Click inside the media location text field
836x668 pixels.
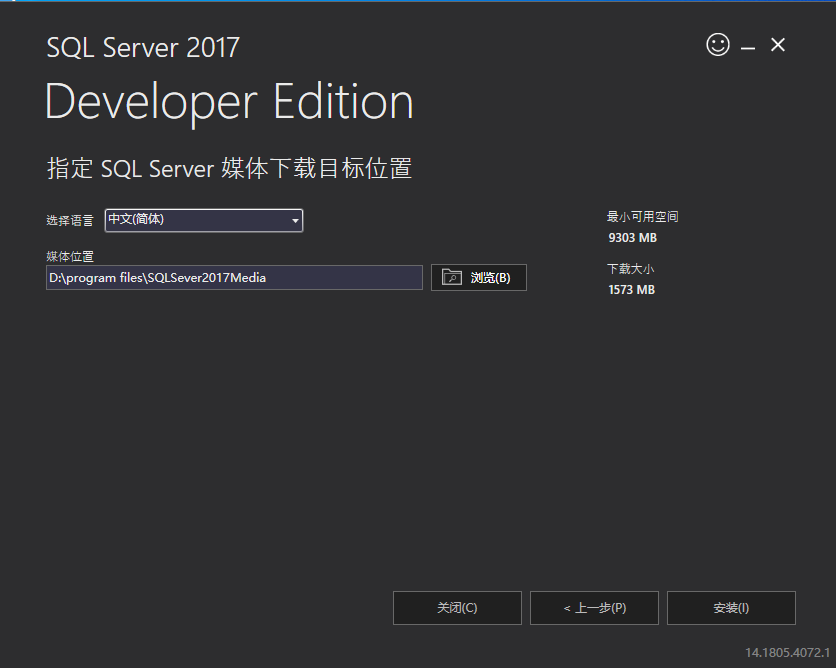point(233,277)
